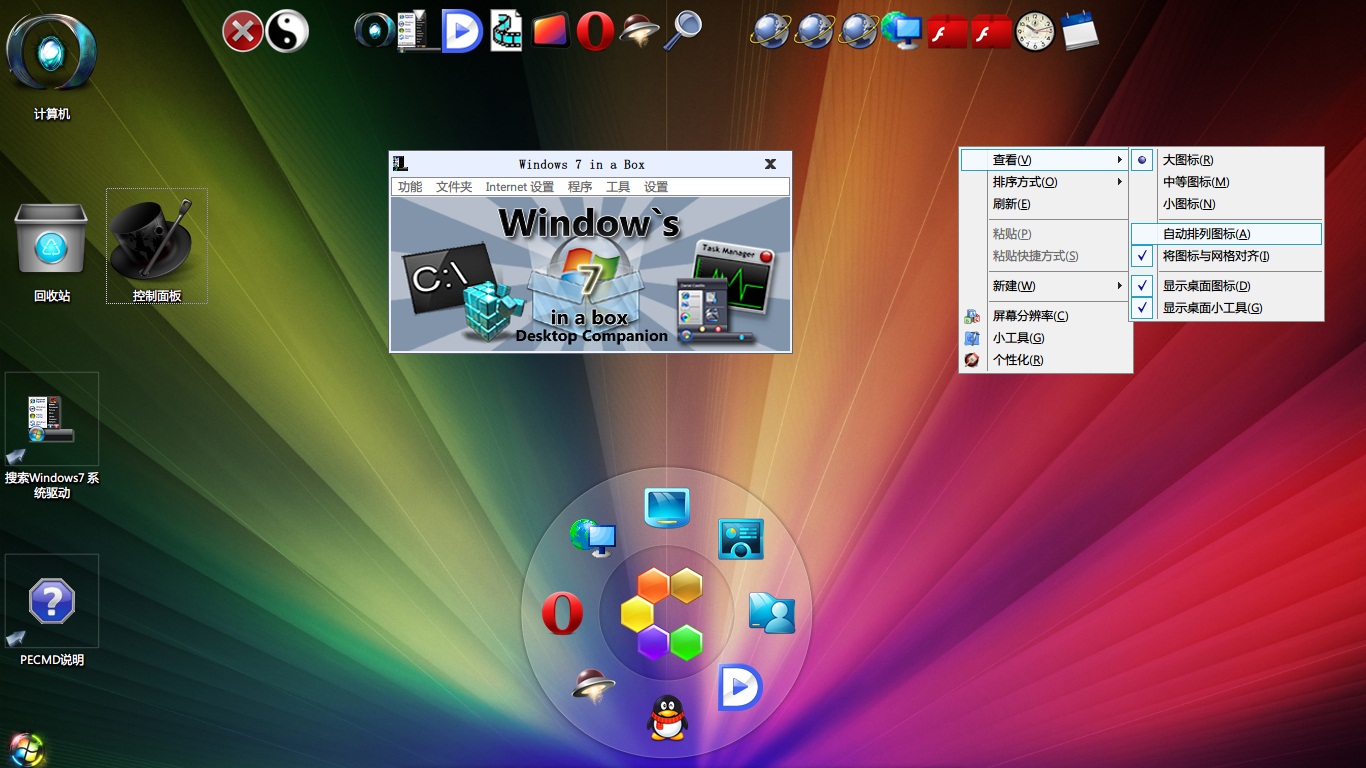Open the blue D player in top dock
1366x768 pixels.
(463, 31)
